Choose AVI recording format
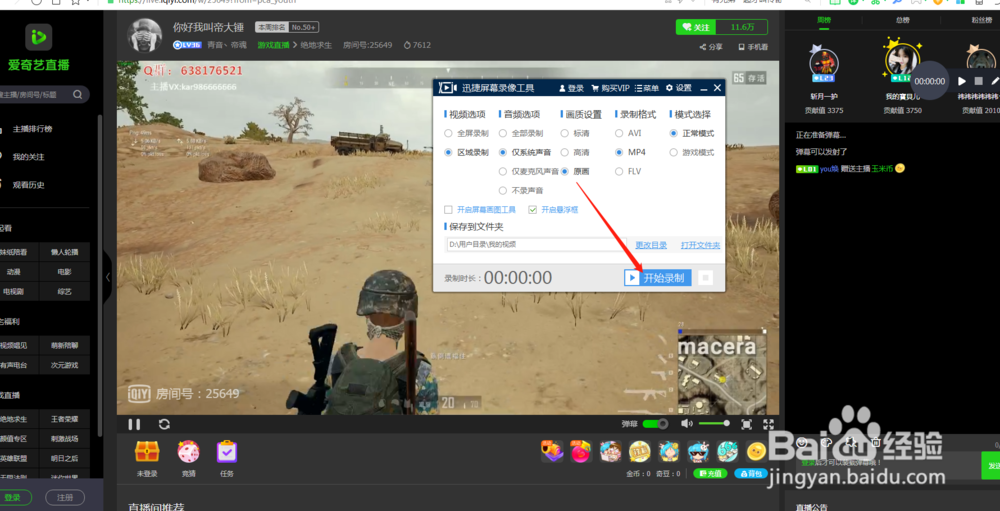Image resolution: width=1000 pixels, height=511 pixels. (x=629, y=133)
